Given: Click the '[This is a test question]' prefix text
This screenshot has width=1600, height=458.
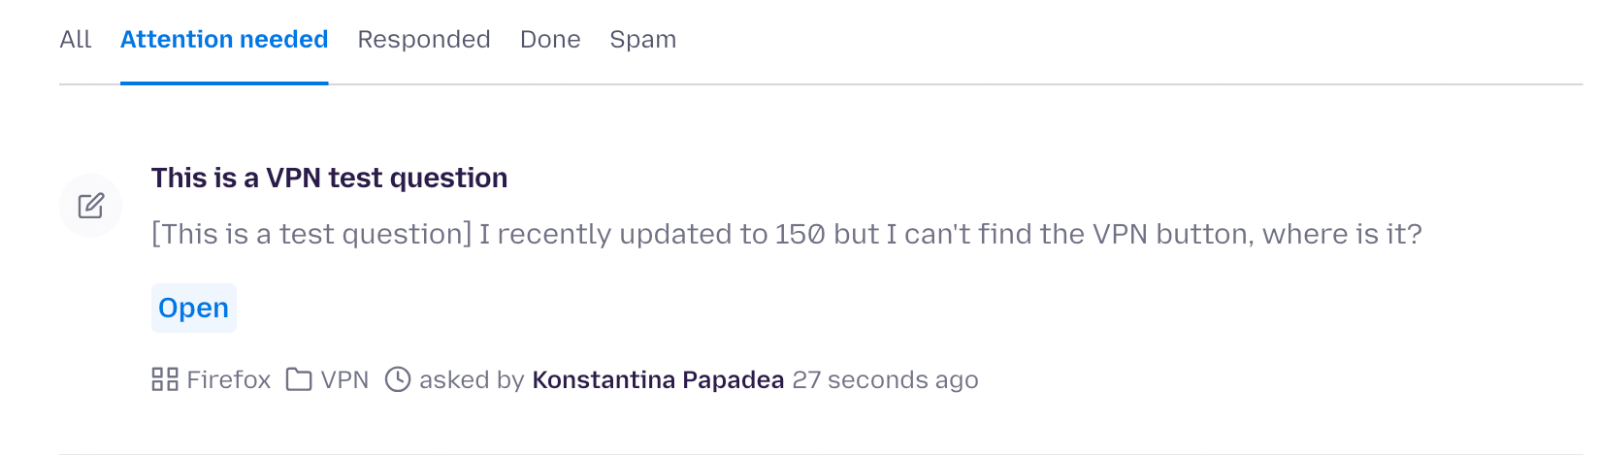Looking at the screenshot, I should coord(311,234).
